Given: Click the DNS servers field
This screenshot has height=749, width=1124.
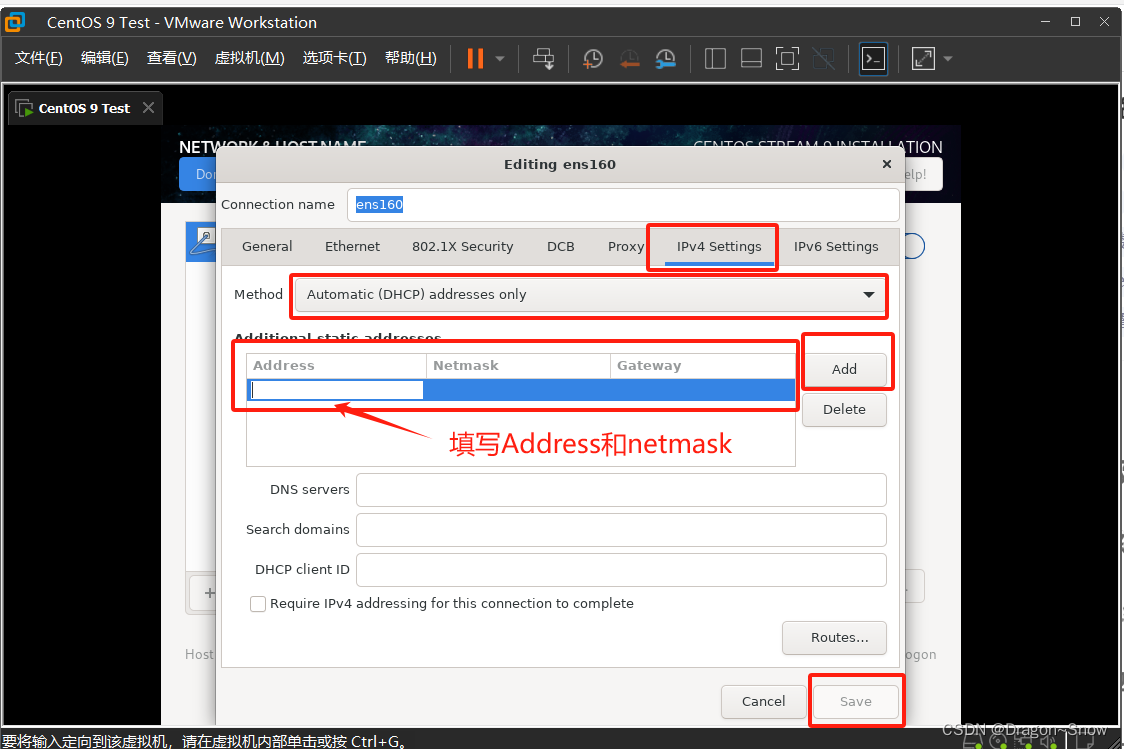Looking at the screenshot, I should [x=621, y=490].
